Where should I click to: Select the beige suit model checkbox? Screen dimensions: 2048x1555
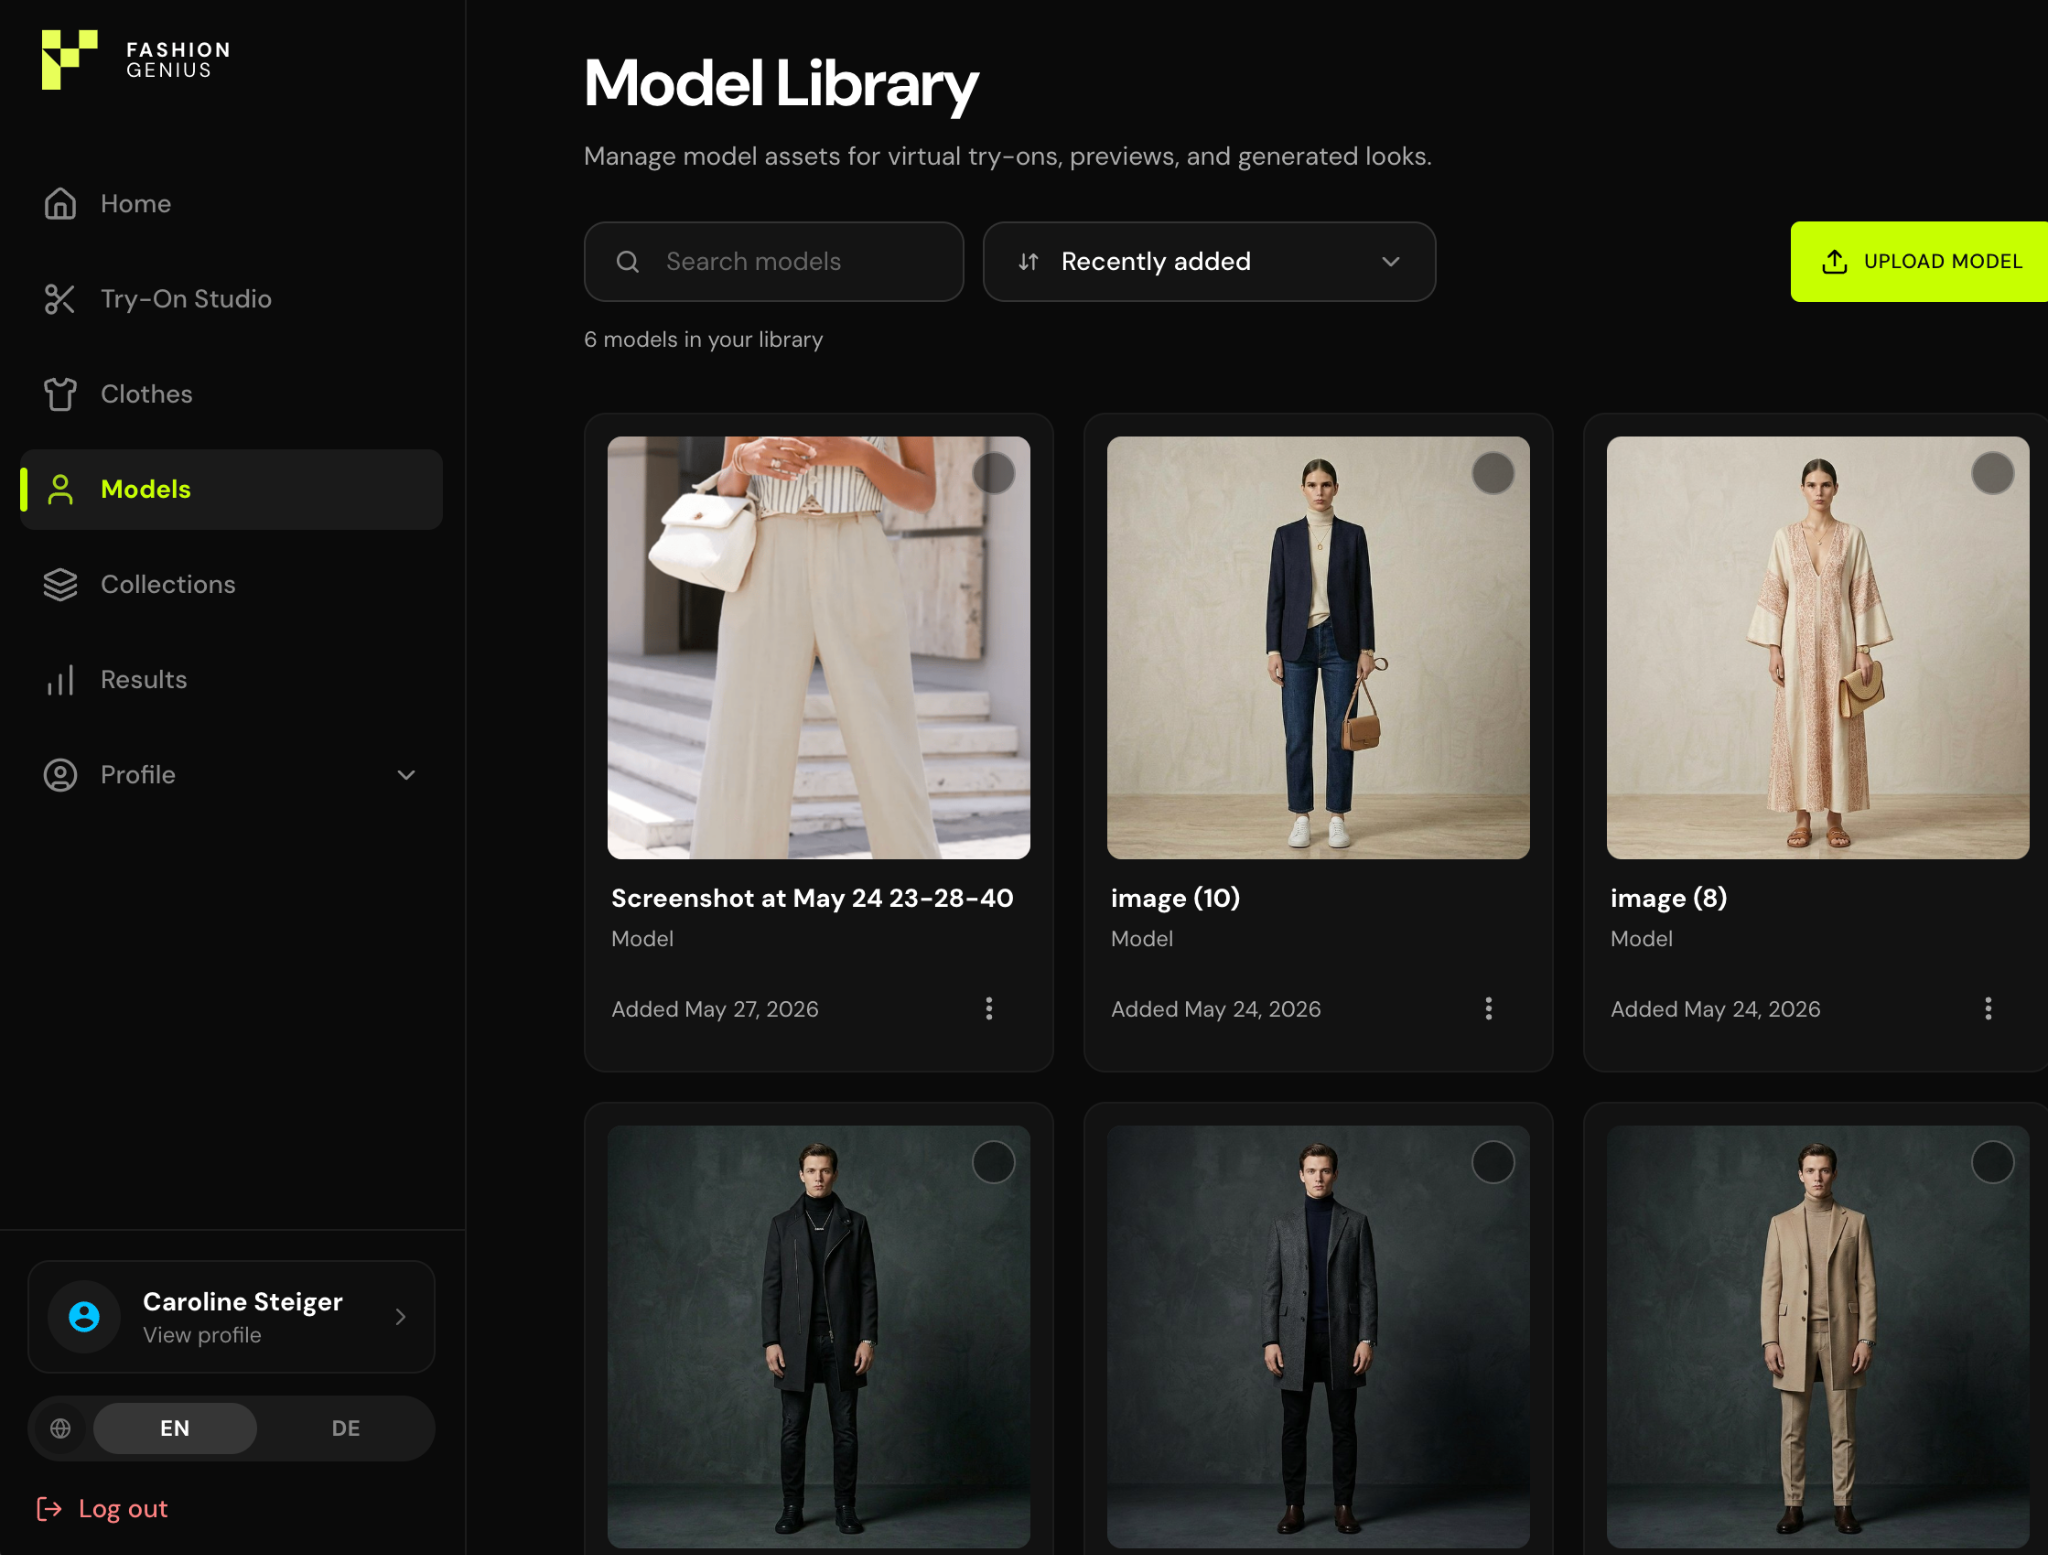[x=1993, y=1163]
